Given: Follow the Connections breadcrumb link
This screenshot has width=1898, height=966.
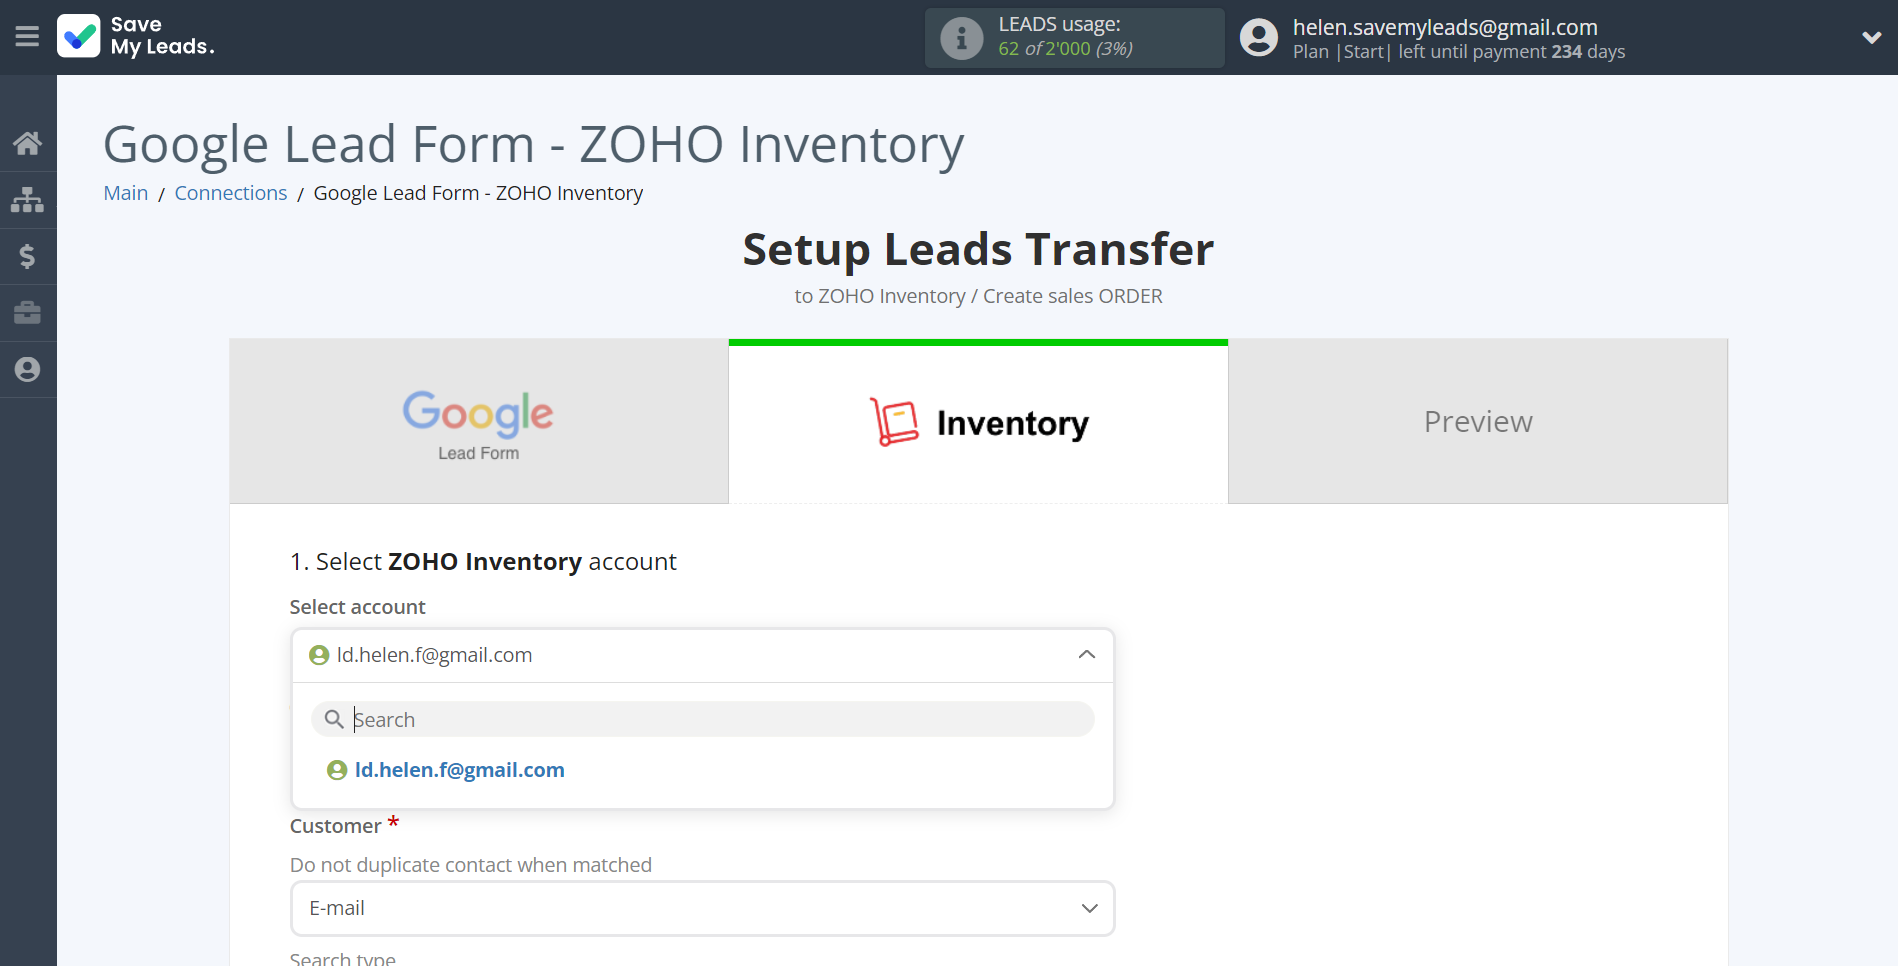Looking at the screenshot, I should click(x=231, y=193).
